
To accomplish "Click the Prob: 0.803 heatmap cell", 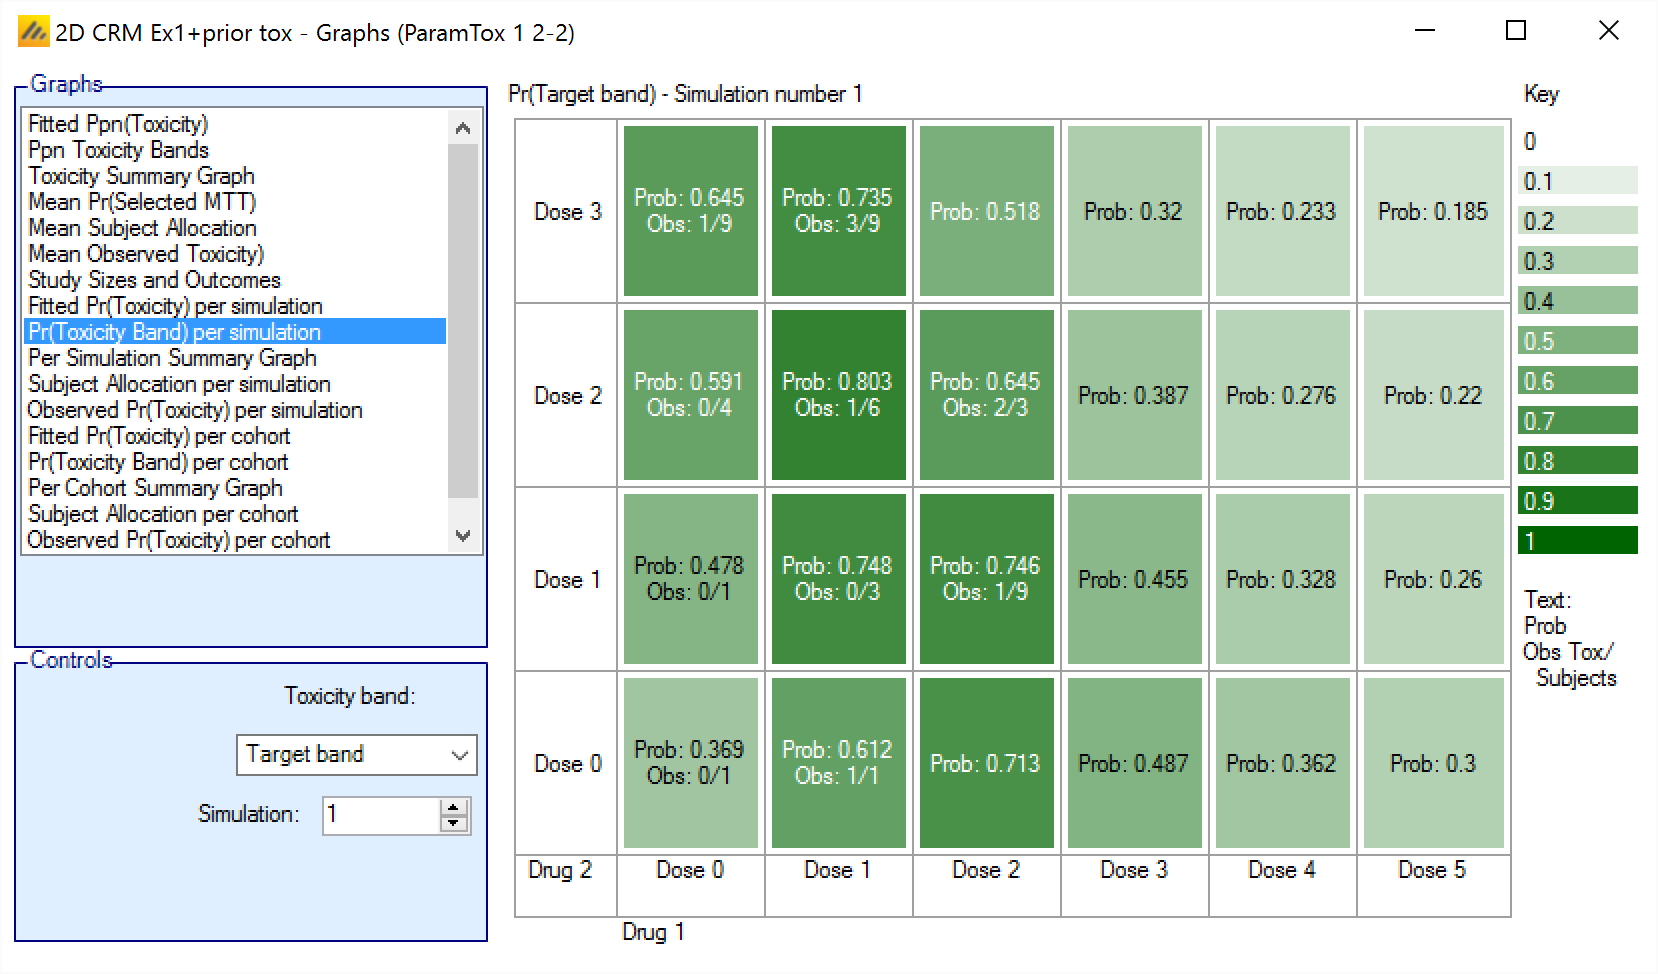I will pyautogui.click(x=838, y=395).
